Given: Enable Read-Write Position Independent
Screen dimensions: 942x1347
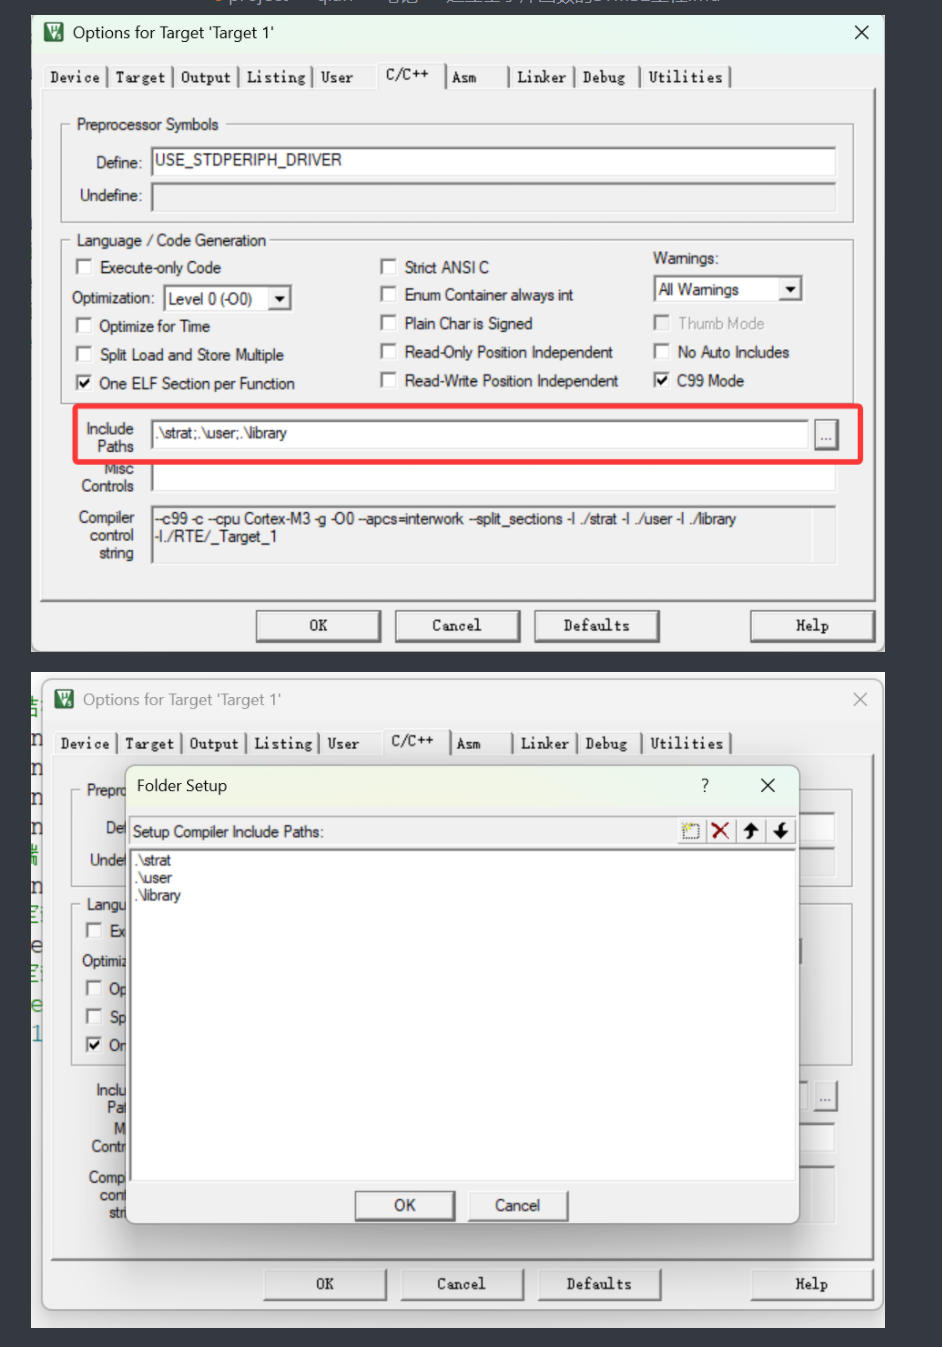Looking at the screenshot, I should coord(388,380).
